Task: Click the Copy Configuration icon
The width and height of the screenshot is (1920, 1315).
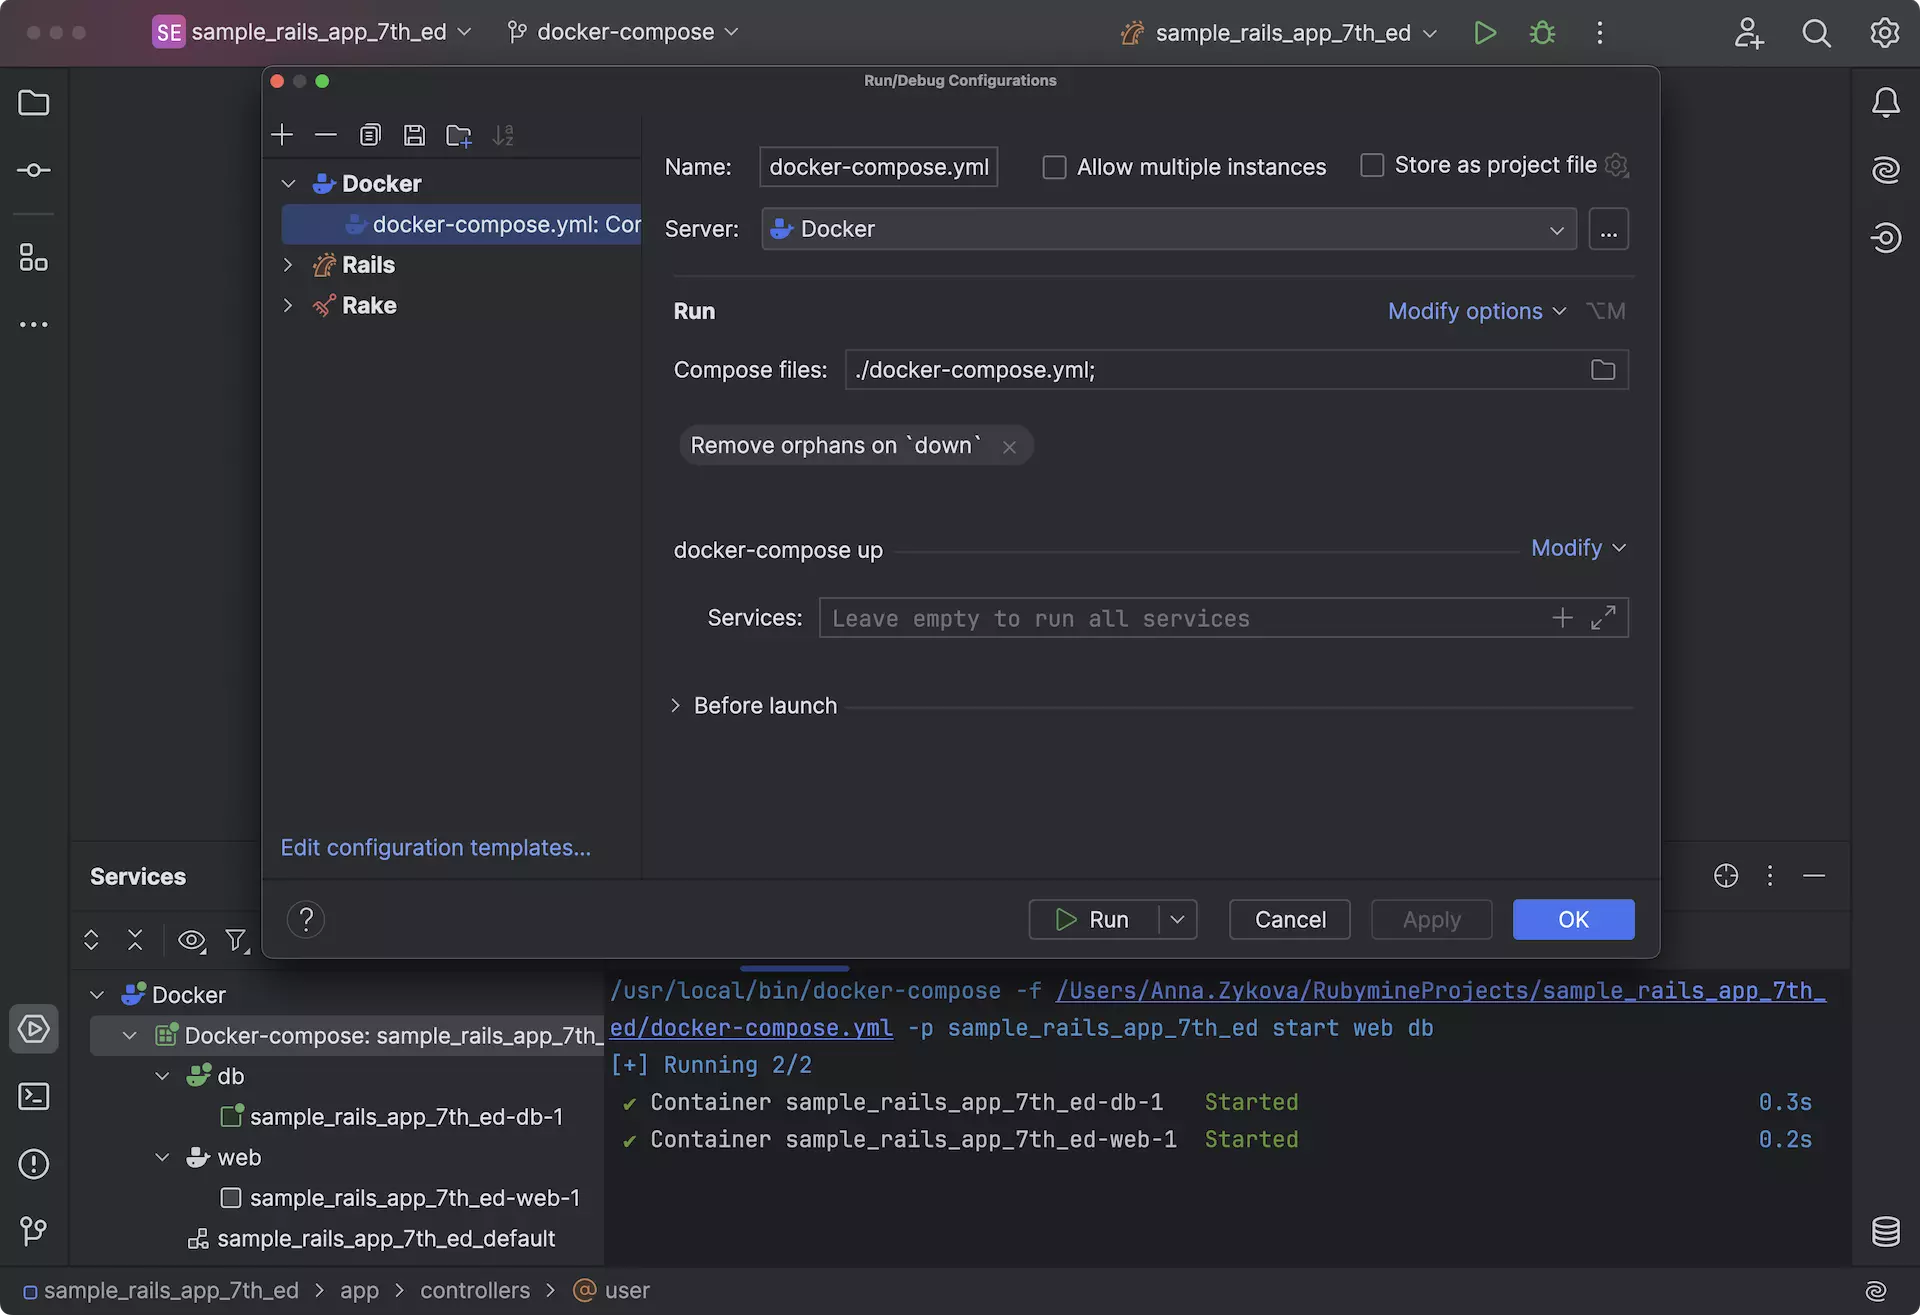Action: [x=370, y=135]
